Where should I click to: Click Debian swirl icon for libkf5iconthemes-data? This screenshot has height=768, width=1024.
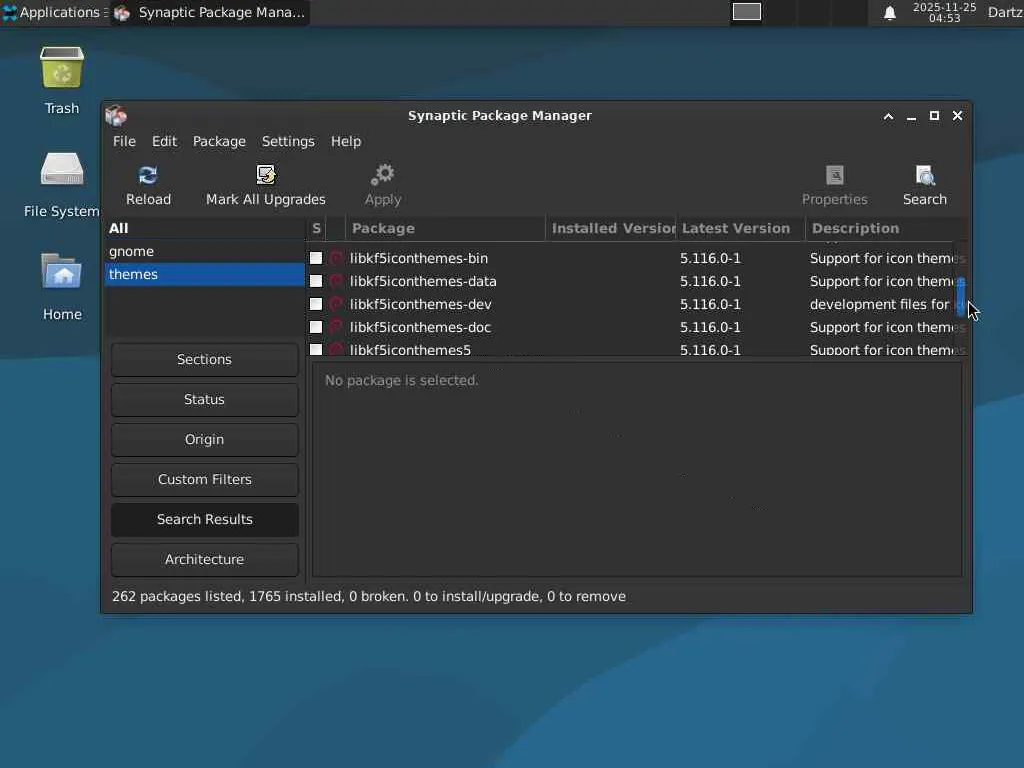[336, 281]
